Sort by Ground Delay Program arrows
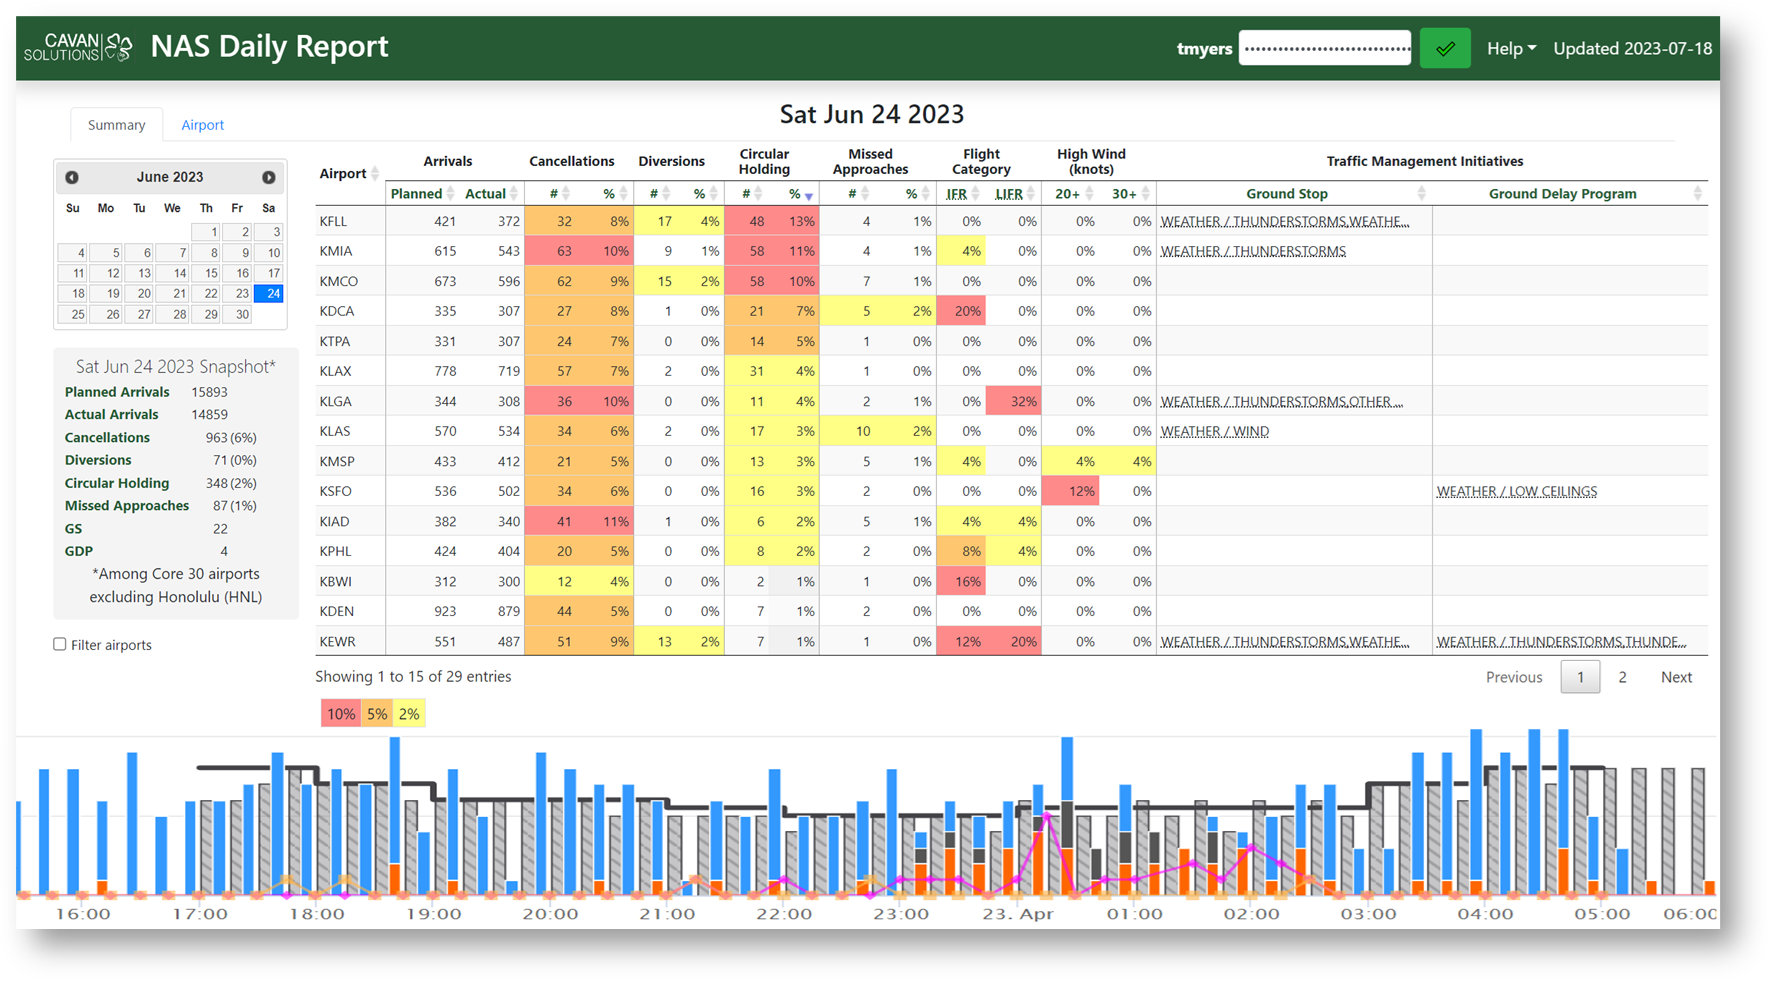The image size is (1773, 982). tap(1697, 194)
